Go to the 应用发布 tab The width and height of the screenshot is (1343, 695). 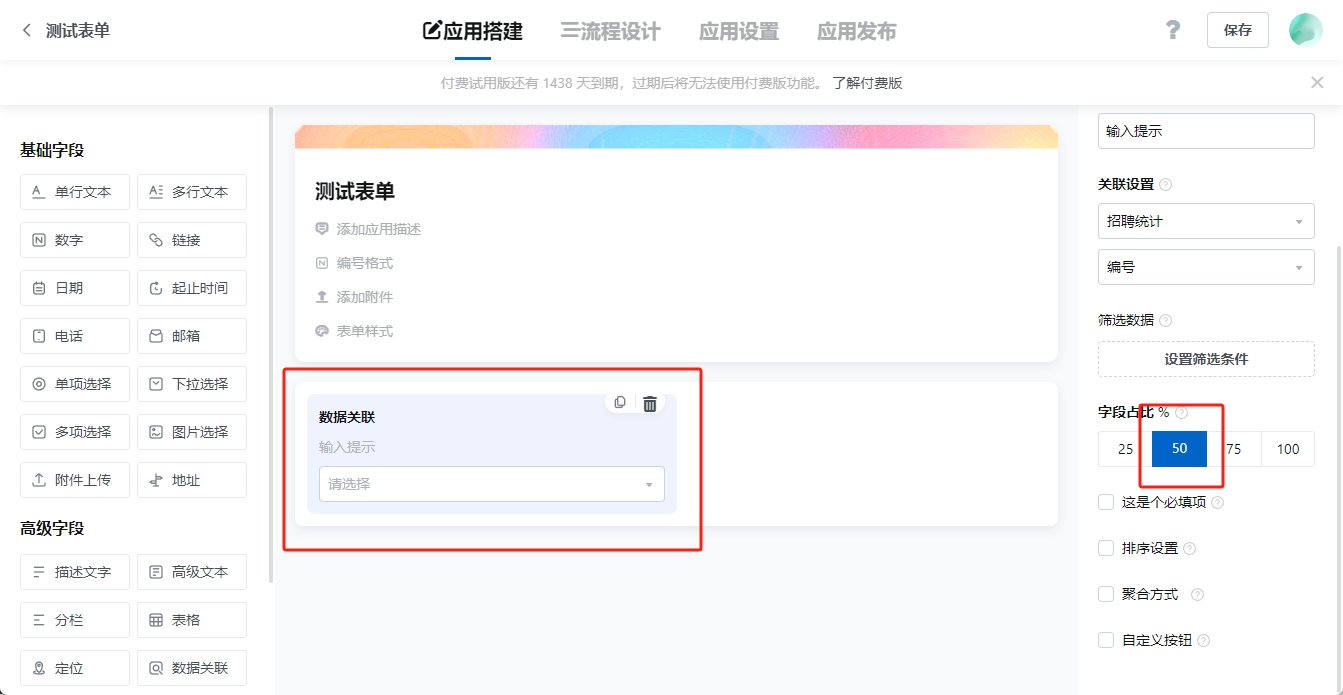coord(856,31)
